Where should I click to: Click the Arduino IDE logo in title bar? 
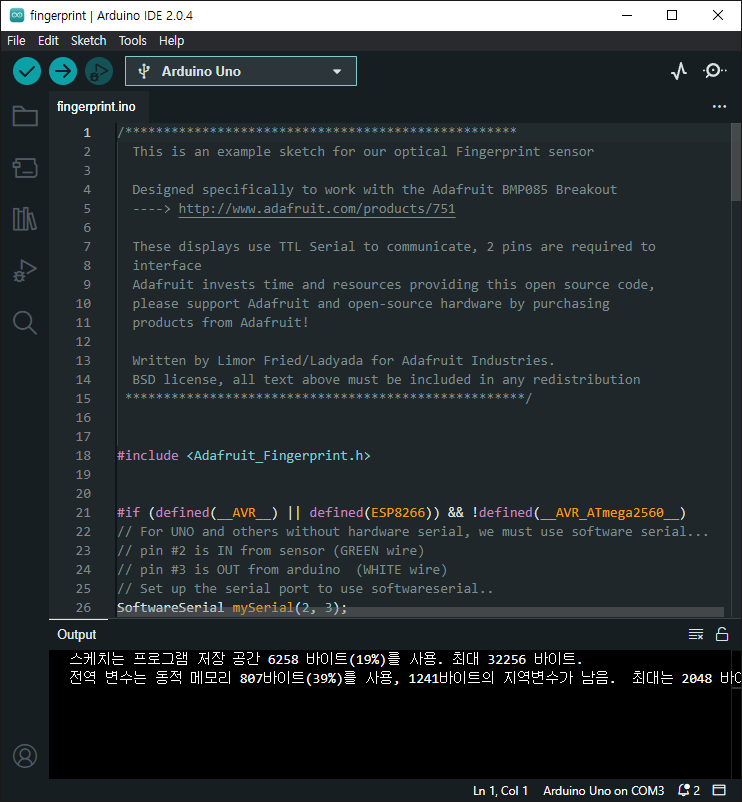click(x=16, y=15)
